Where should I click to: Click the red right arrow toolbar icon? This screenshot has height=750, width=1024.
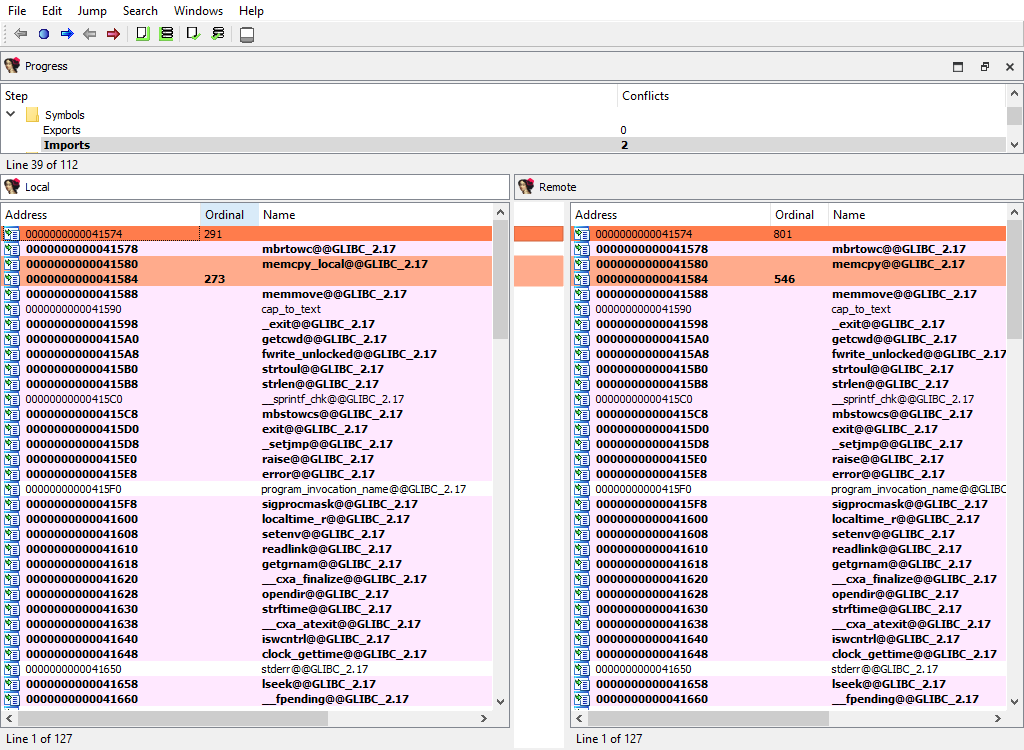pyautogui.click(x=113, y=34)
